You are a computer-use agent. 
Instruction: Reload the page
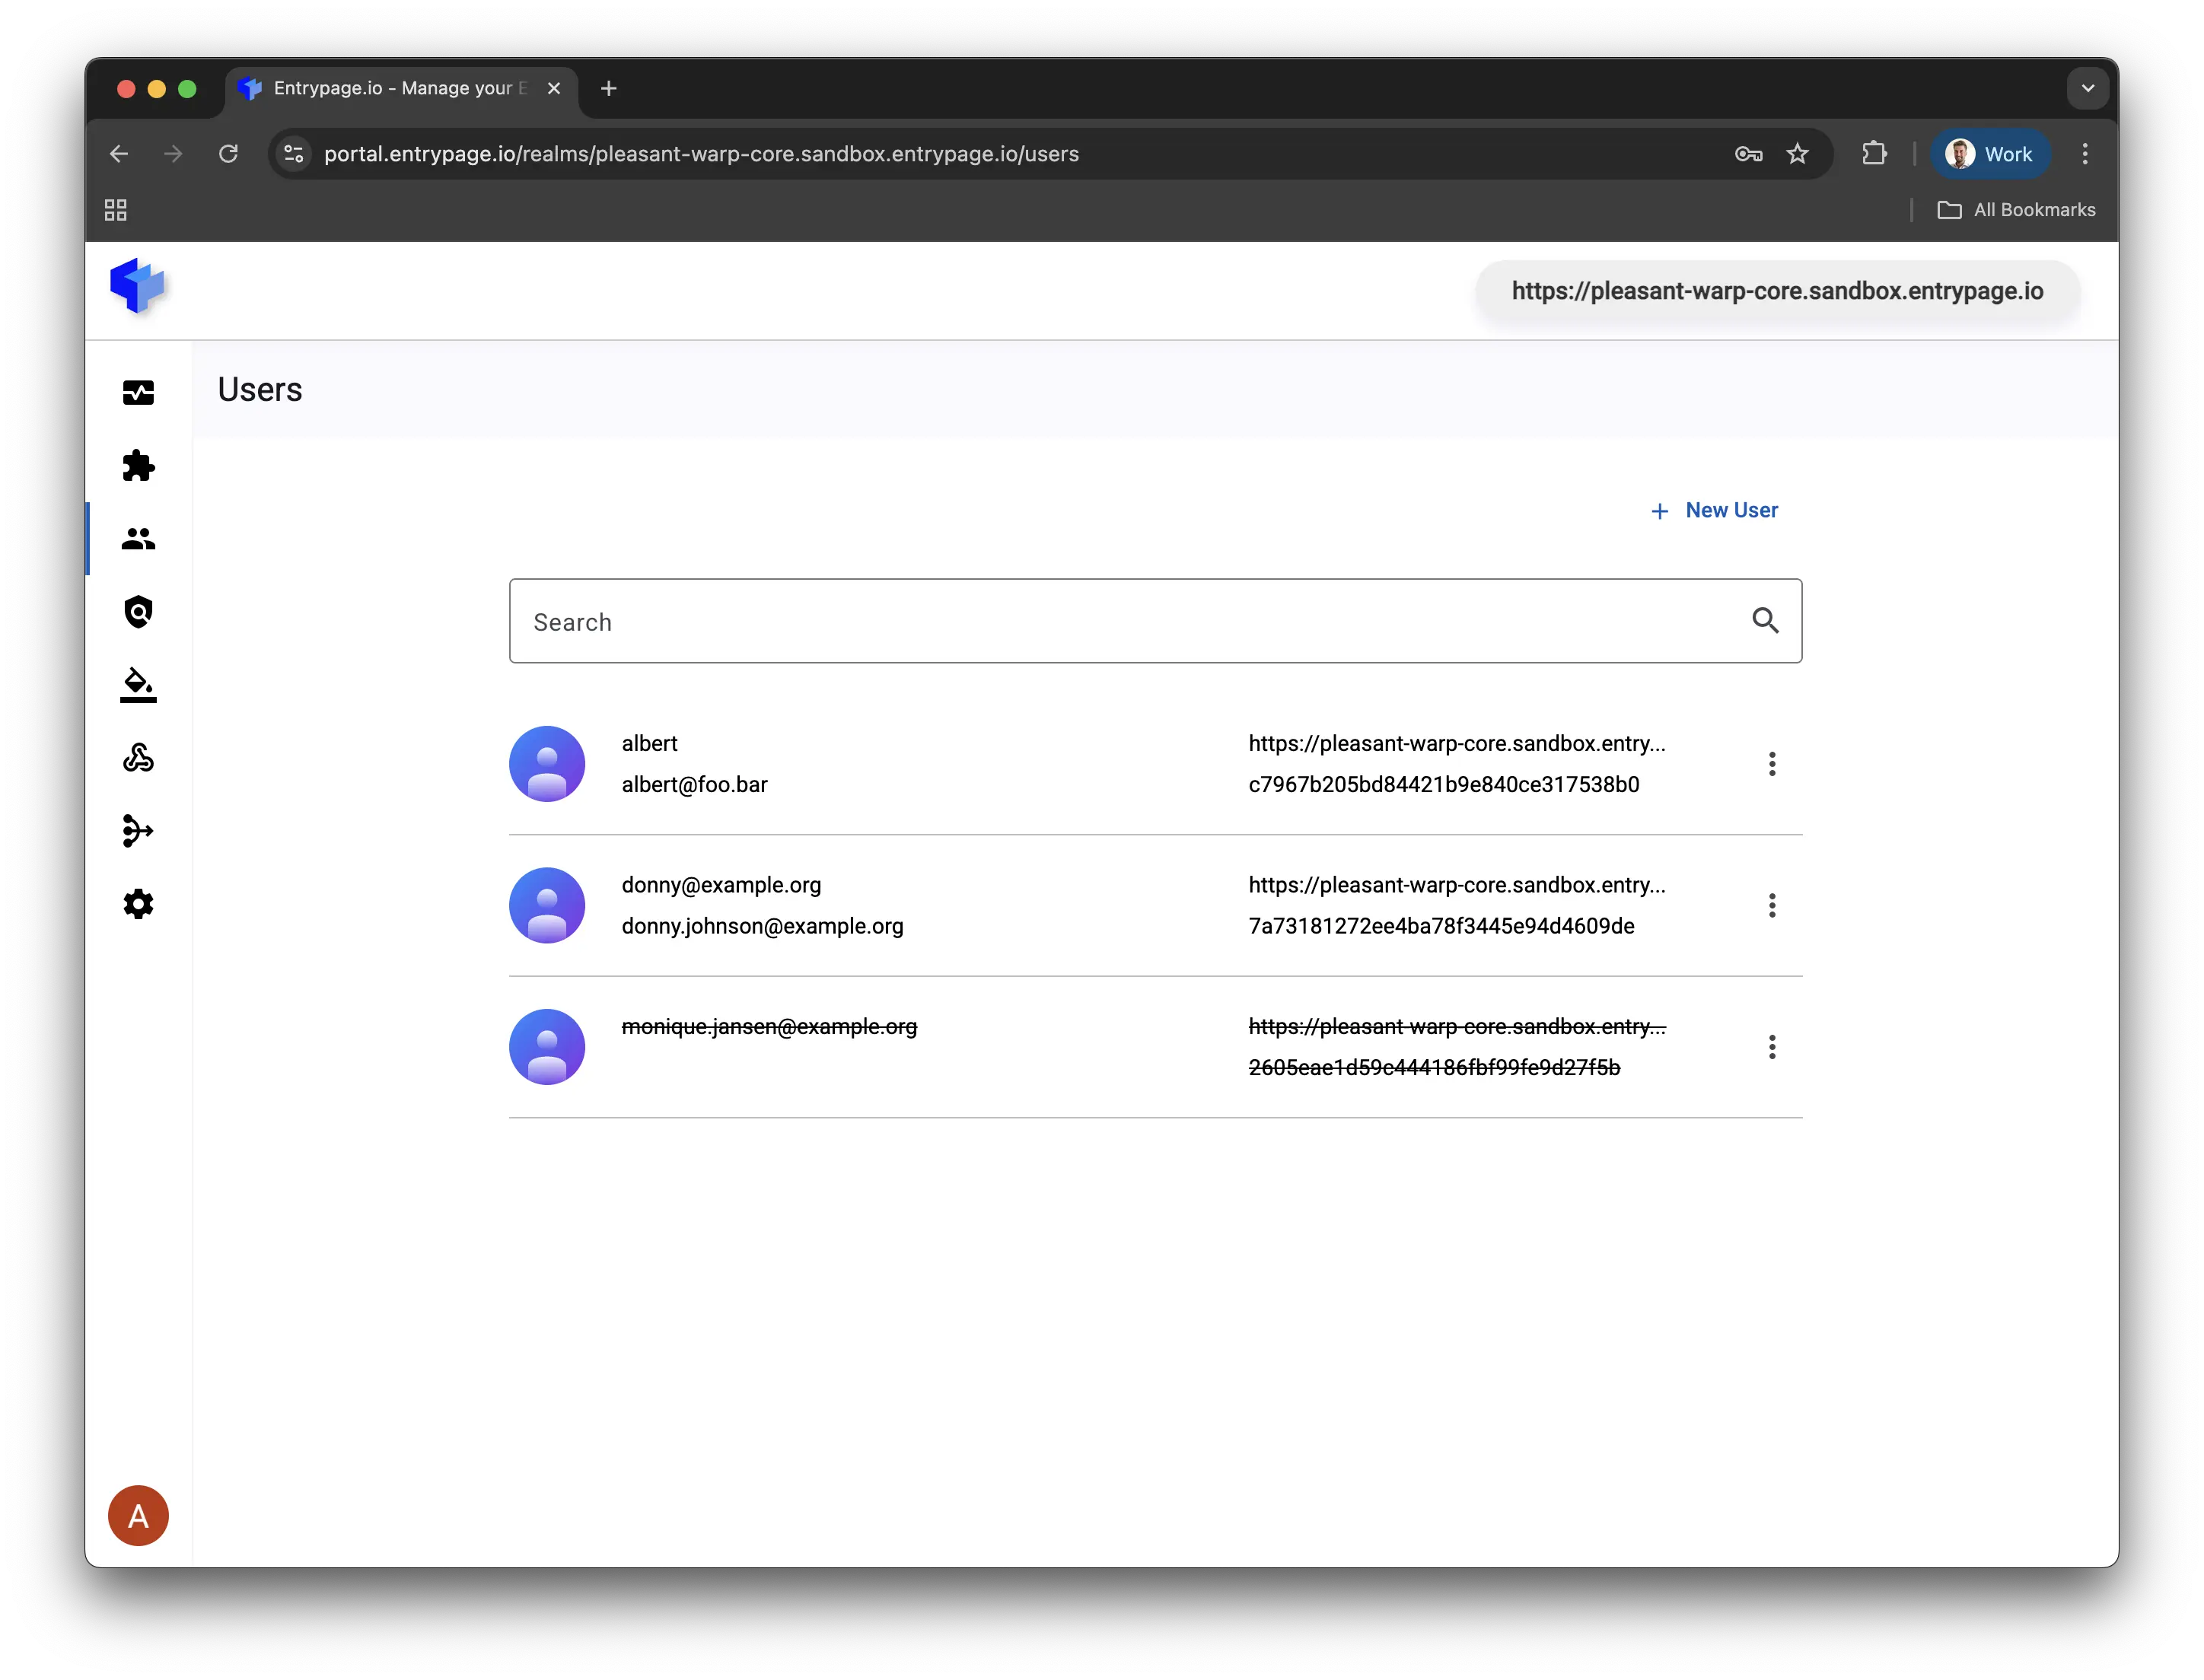tap(228, 154)
